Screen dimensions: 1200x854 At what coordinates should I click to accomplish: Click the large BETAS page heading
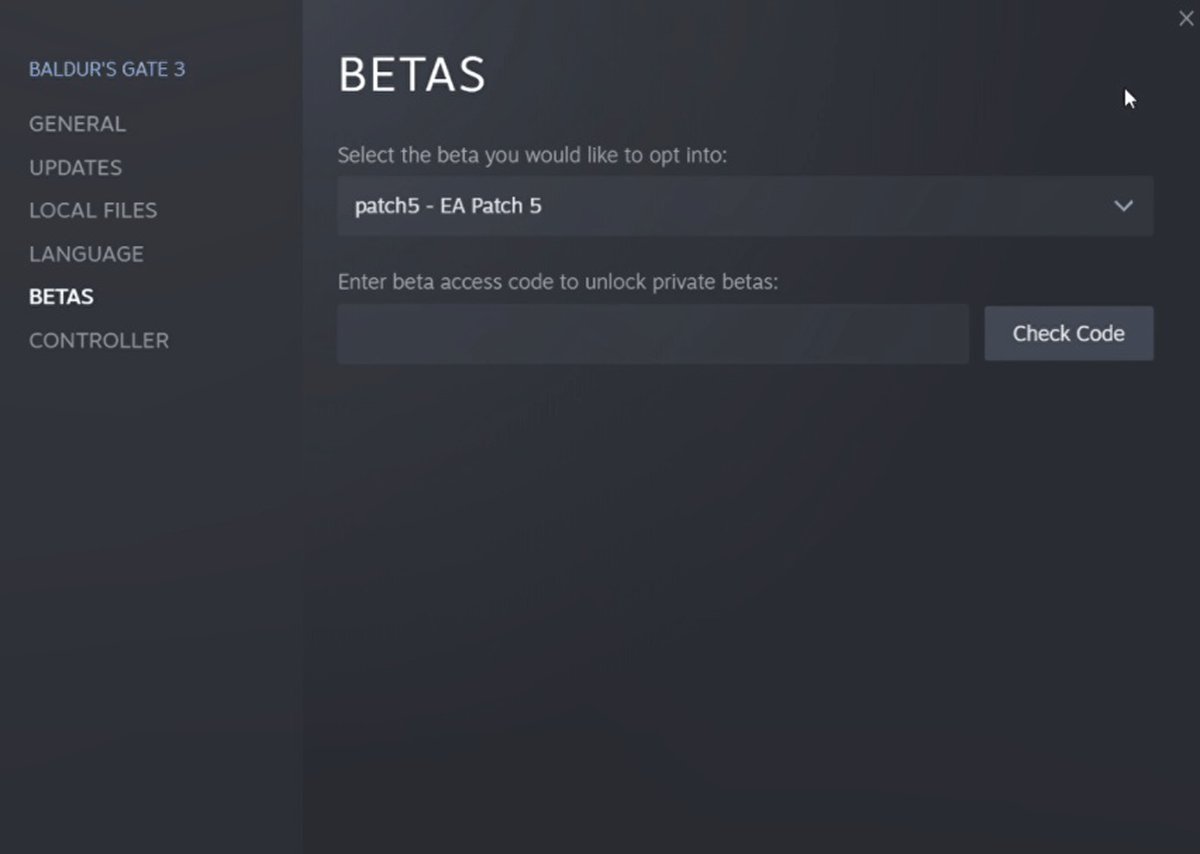click(412, 75)
